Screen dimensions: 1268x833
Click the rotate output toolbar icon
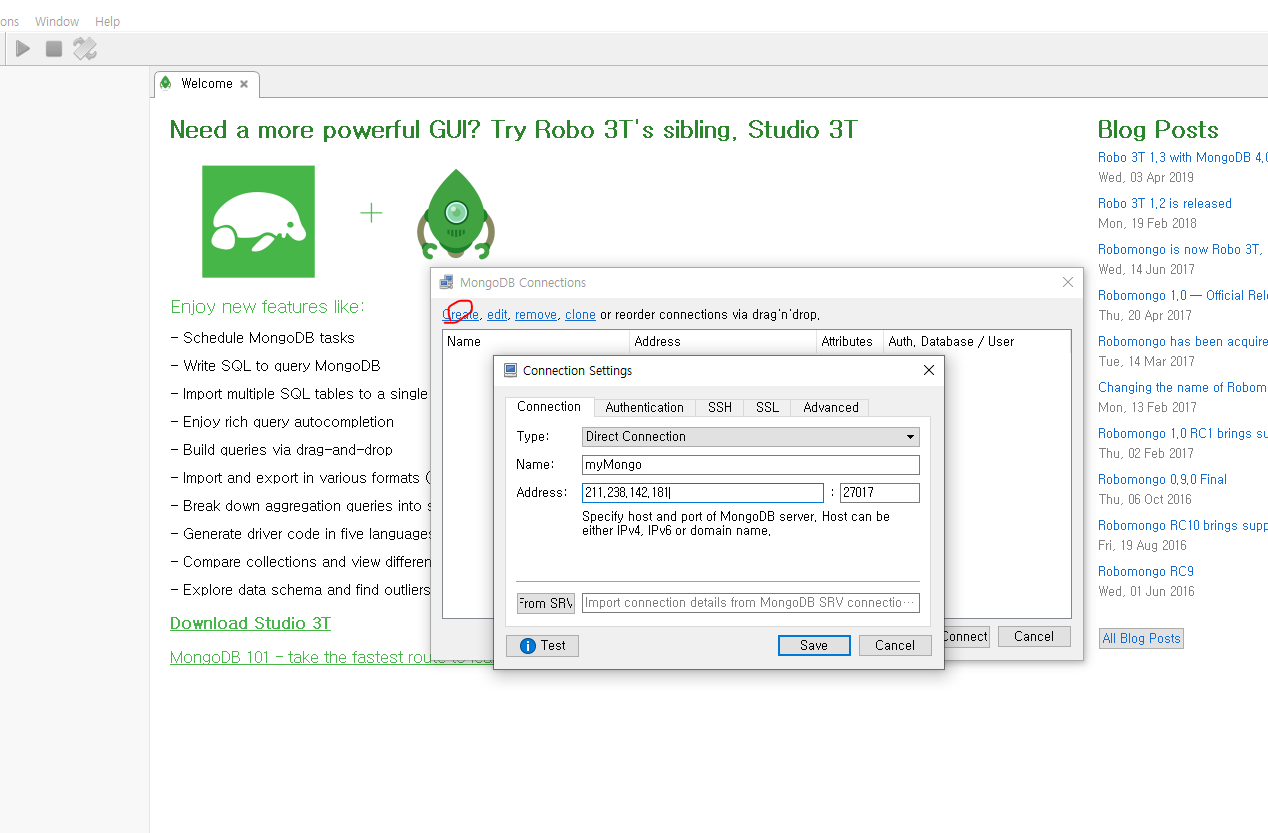85,48
